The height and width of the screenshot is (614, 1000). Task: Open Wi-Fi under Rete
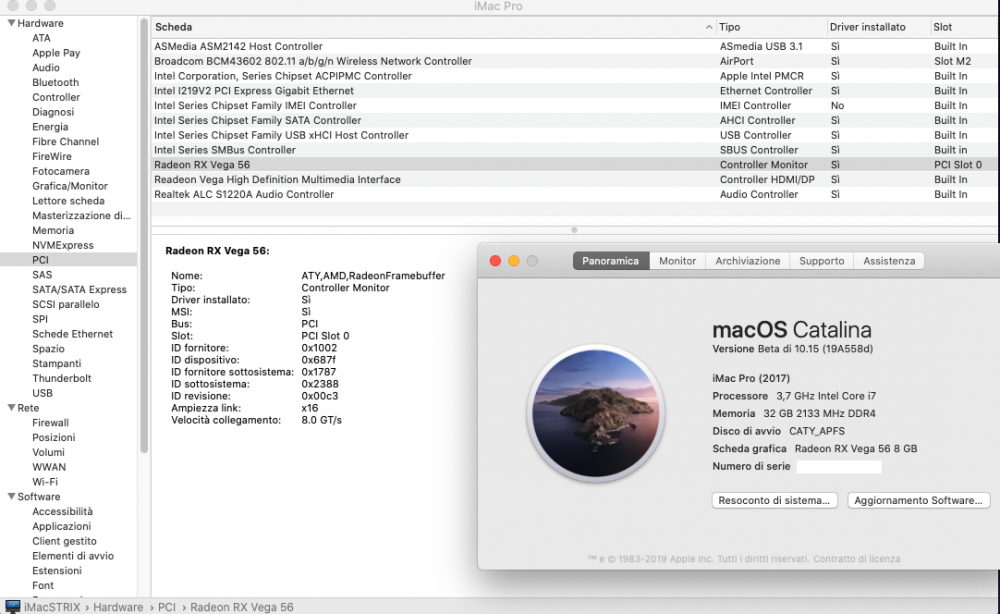click(x=45, y=481)
